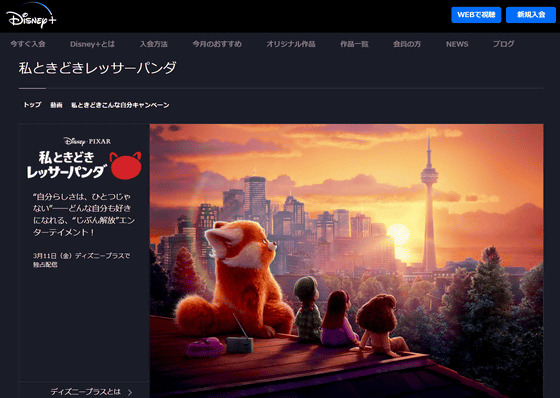Click the 新規入会 button
The width and height of the screenshot is (560, 398).
click(531, 15)
